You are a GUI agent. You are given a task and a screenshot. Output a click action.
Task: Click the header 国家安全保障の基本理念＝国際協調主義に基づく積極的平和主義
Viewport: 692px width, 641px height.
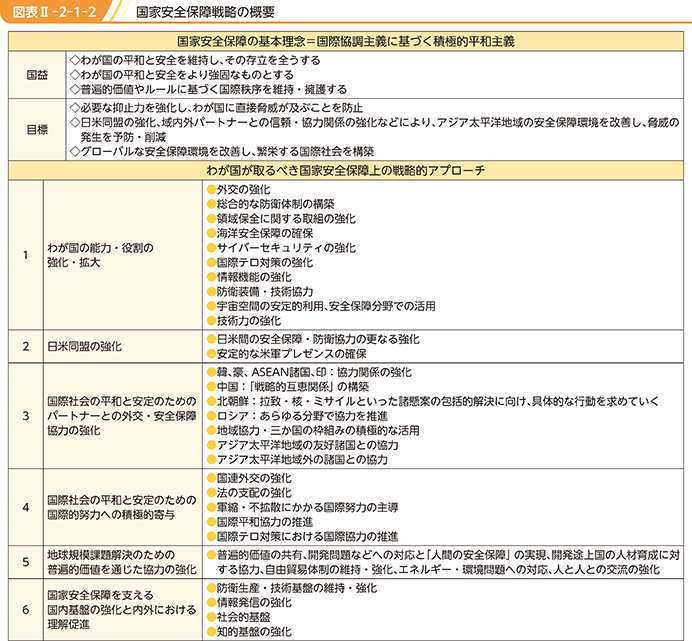[346, 41]
